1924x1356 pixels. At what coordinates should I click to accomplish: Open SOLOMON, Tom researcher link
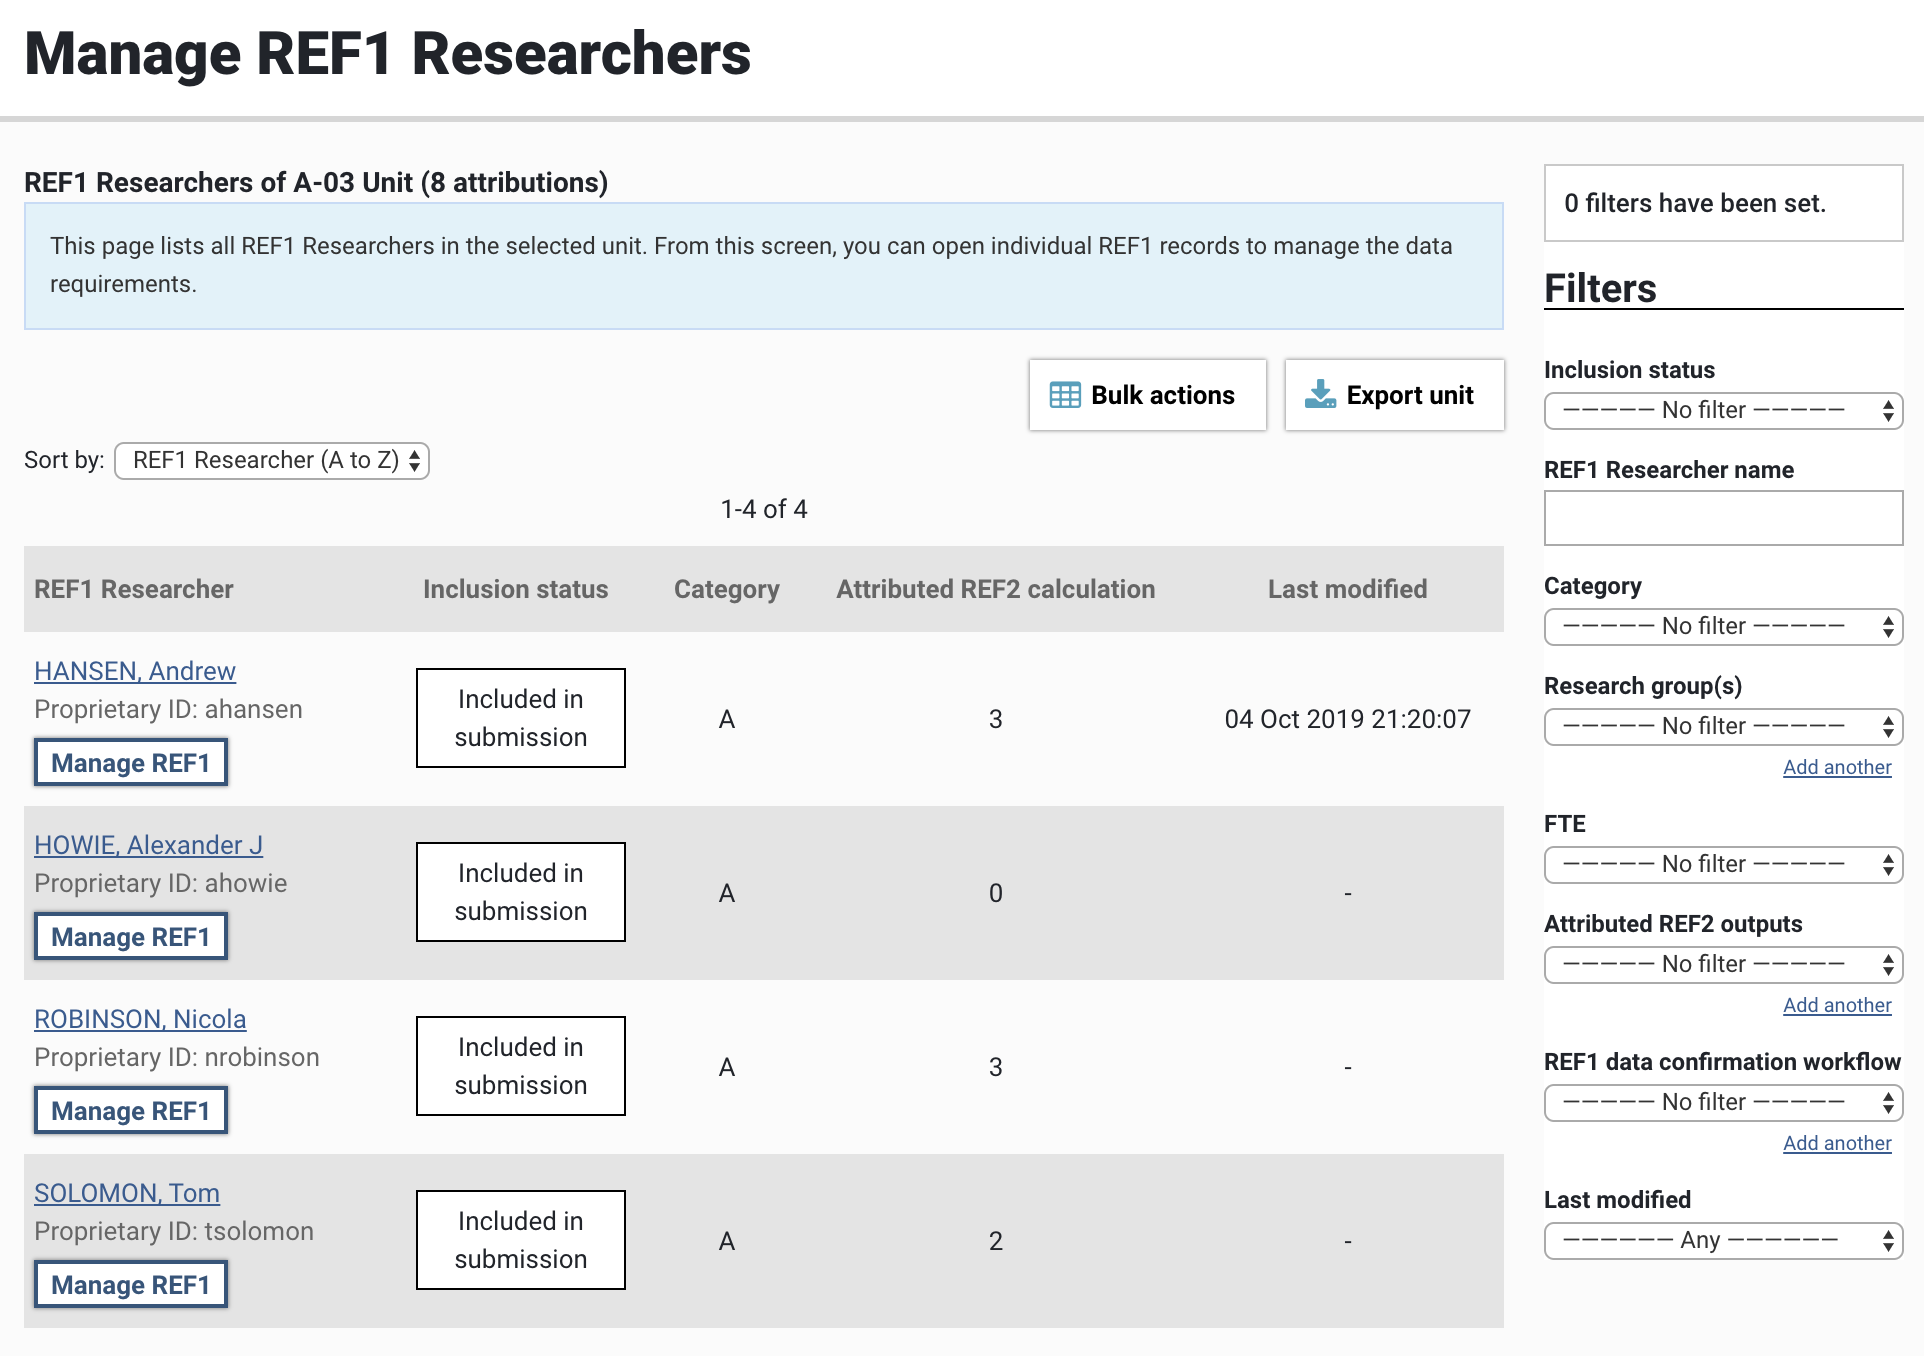(x=127, y=1193)
